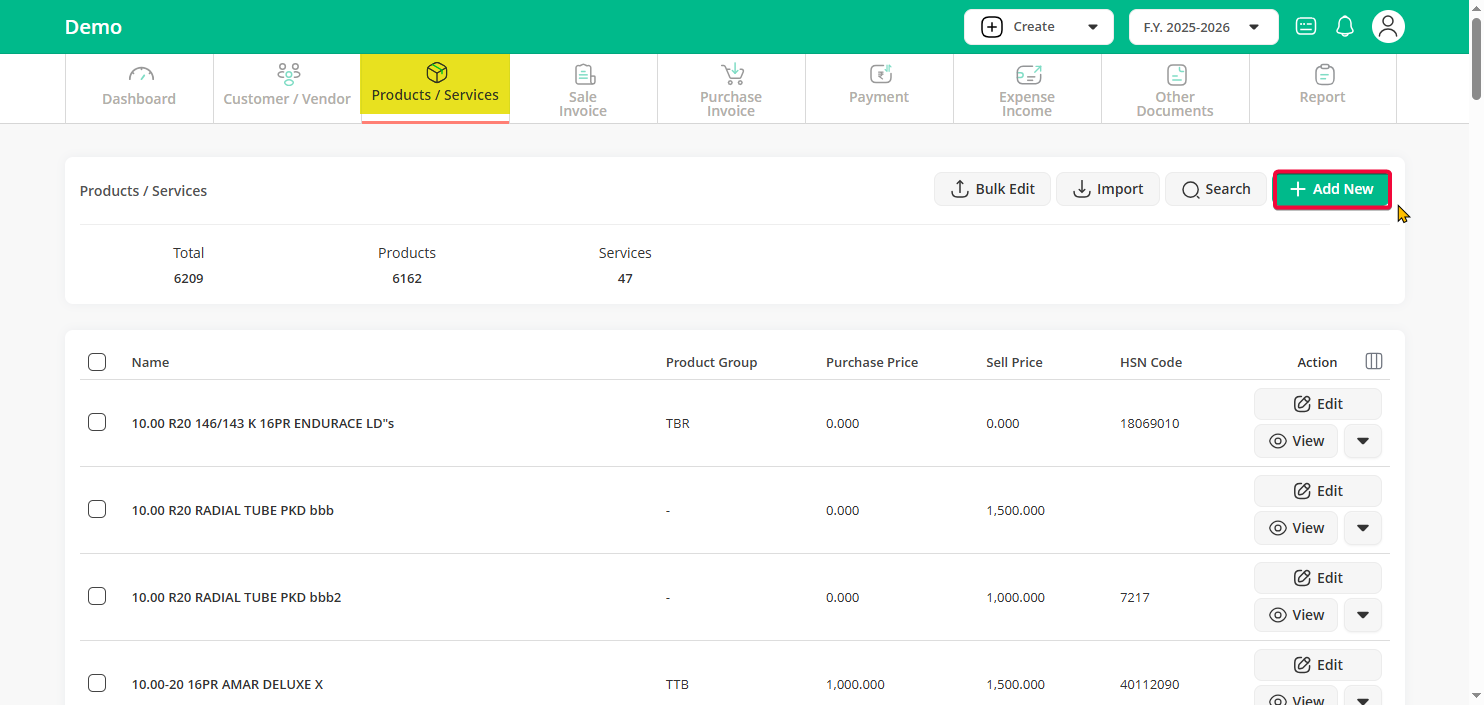The height and width of the screenshot is (705, 1484).
Task: Open the Dashboard gauge icon
Action: coord(141,74)
